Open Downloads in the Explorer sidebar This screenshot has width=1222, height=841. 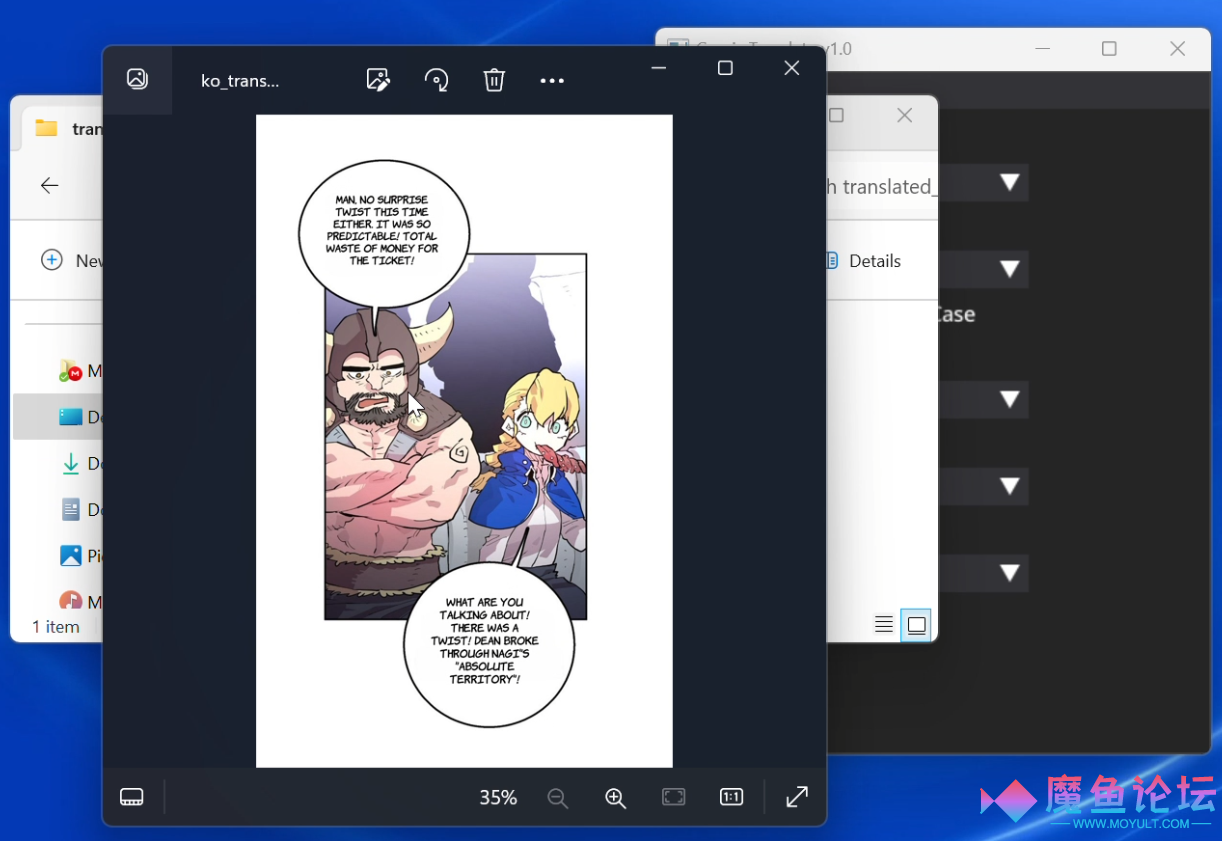click(x=80, y=463)
